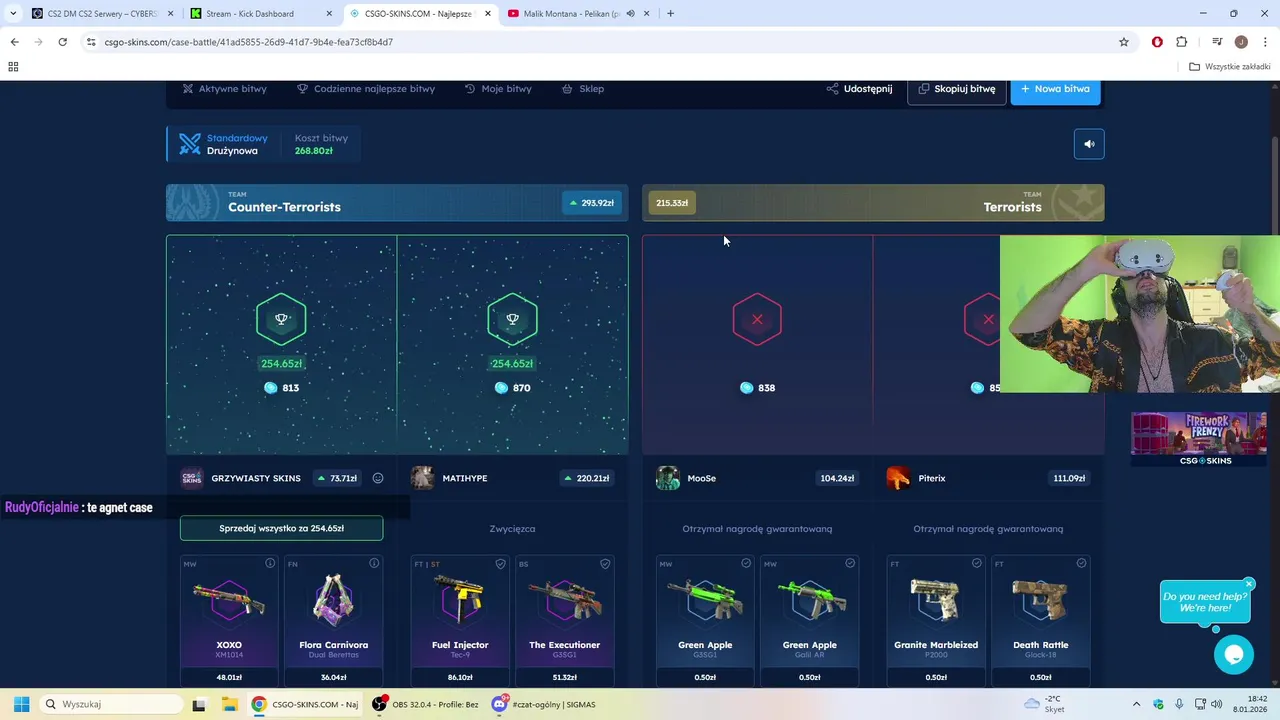Click GRZYWIASTY SKINS player avatar
This screenshot has width=1280, height=720.
point(191,478)
